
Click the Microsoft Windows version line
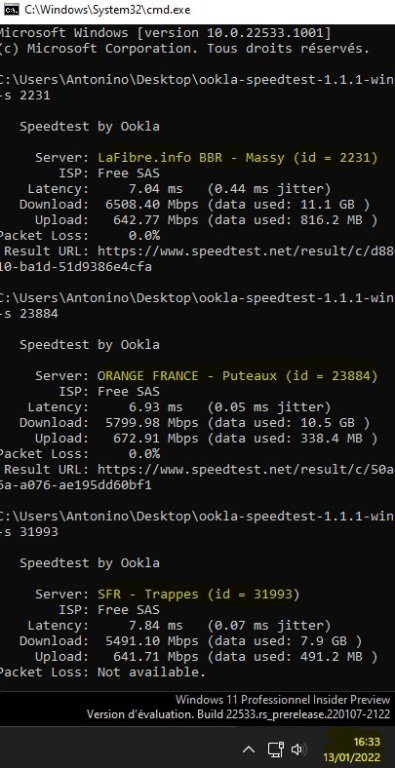165,33
